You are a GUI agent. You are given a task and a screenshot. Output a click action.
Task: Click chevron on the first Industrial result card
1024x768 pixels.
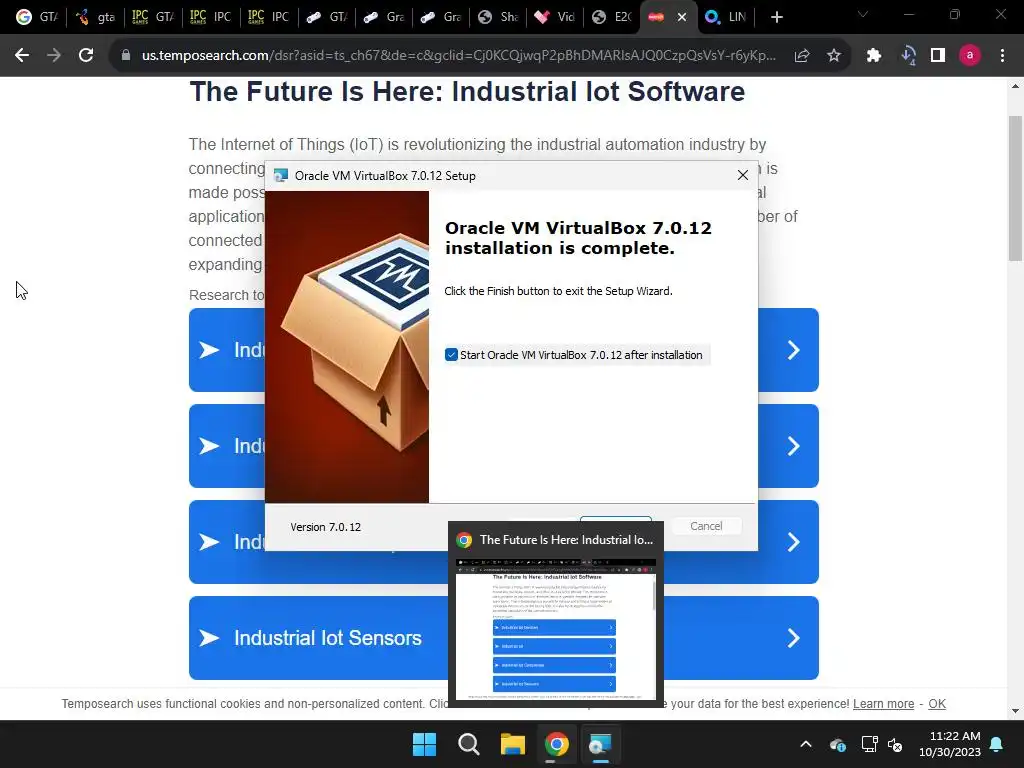click(793, 350)
